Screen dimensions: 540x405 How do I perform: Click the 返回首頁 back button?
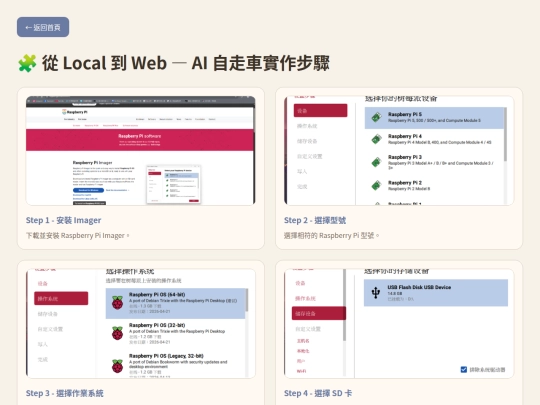pos(43,27)
